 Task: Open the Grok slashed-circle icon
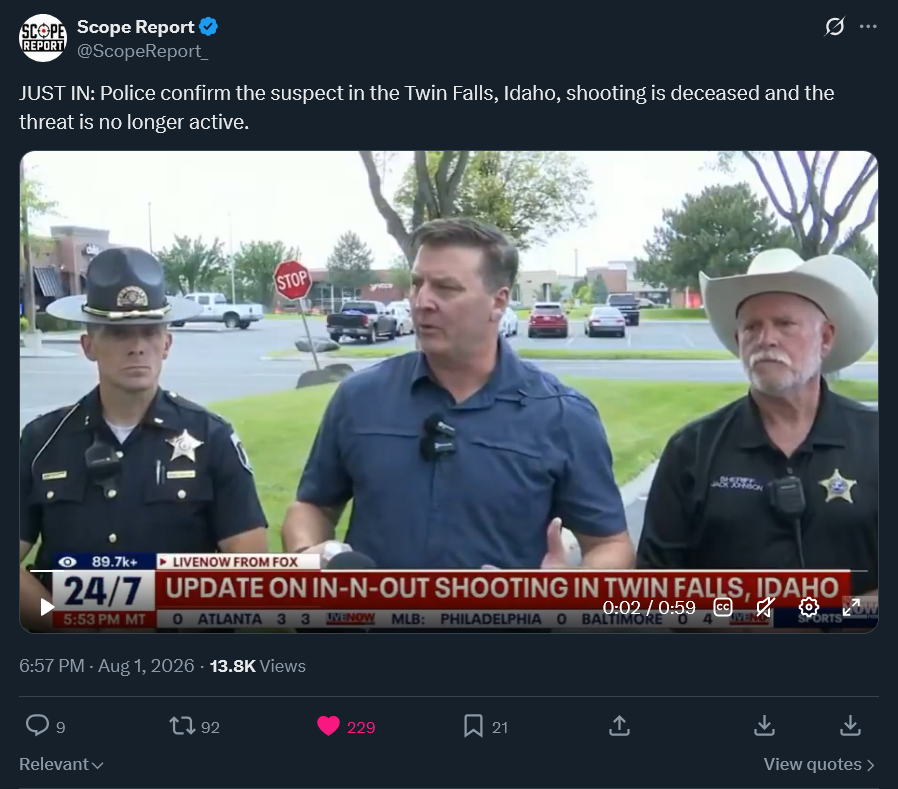[x=834, y=26]
